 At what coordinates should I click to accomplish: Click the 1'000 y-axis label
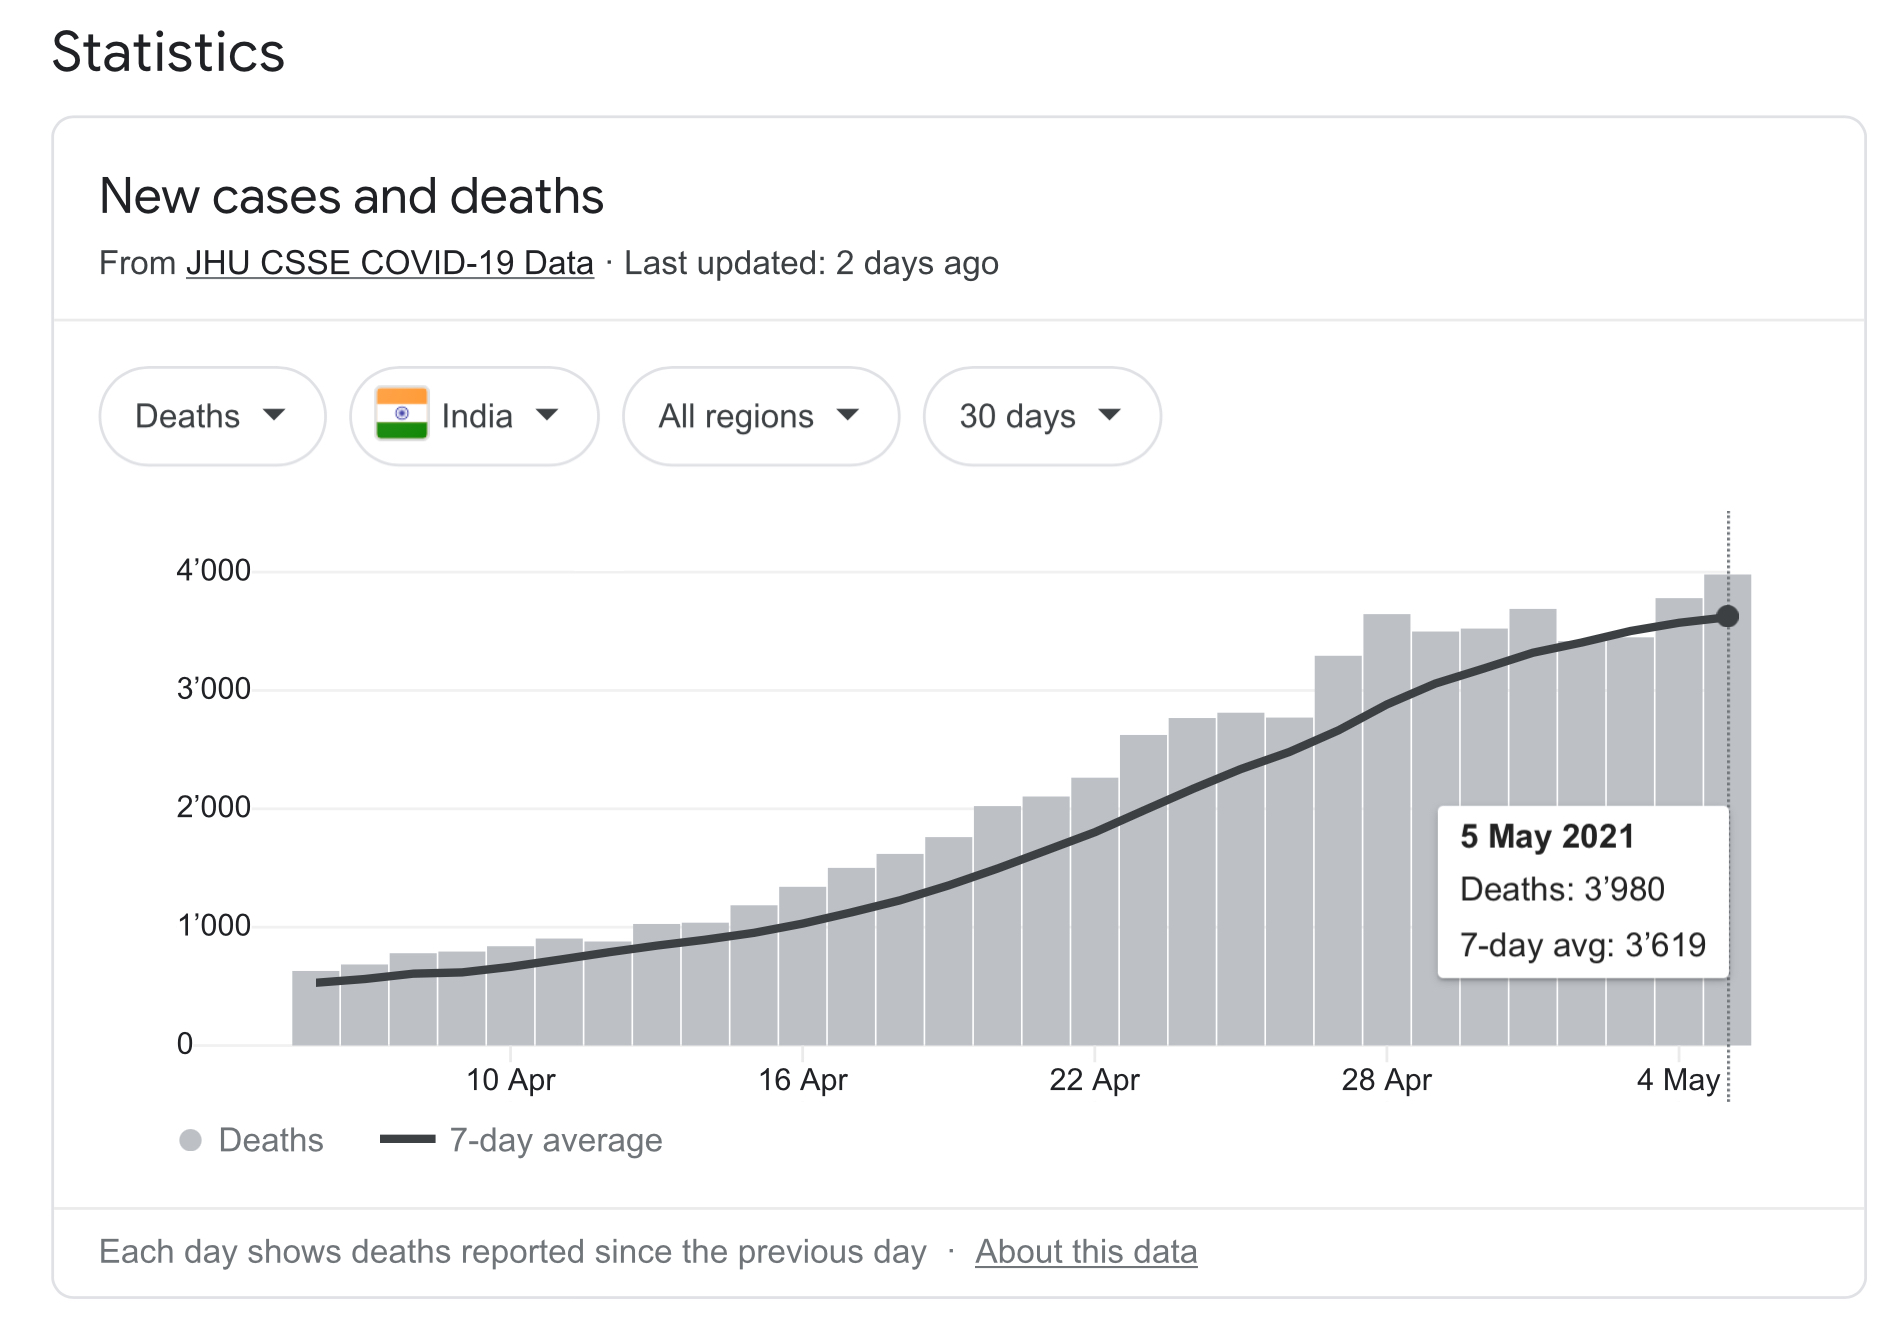point(214,925)
